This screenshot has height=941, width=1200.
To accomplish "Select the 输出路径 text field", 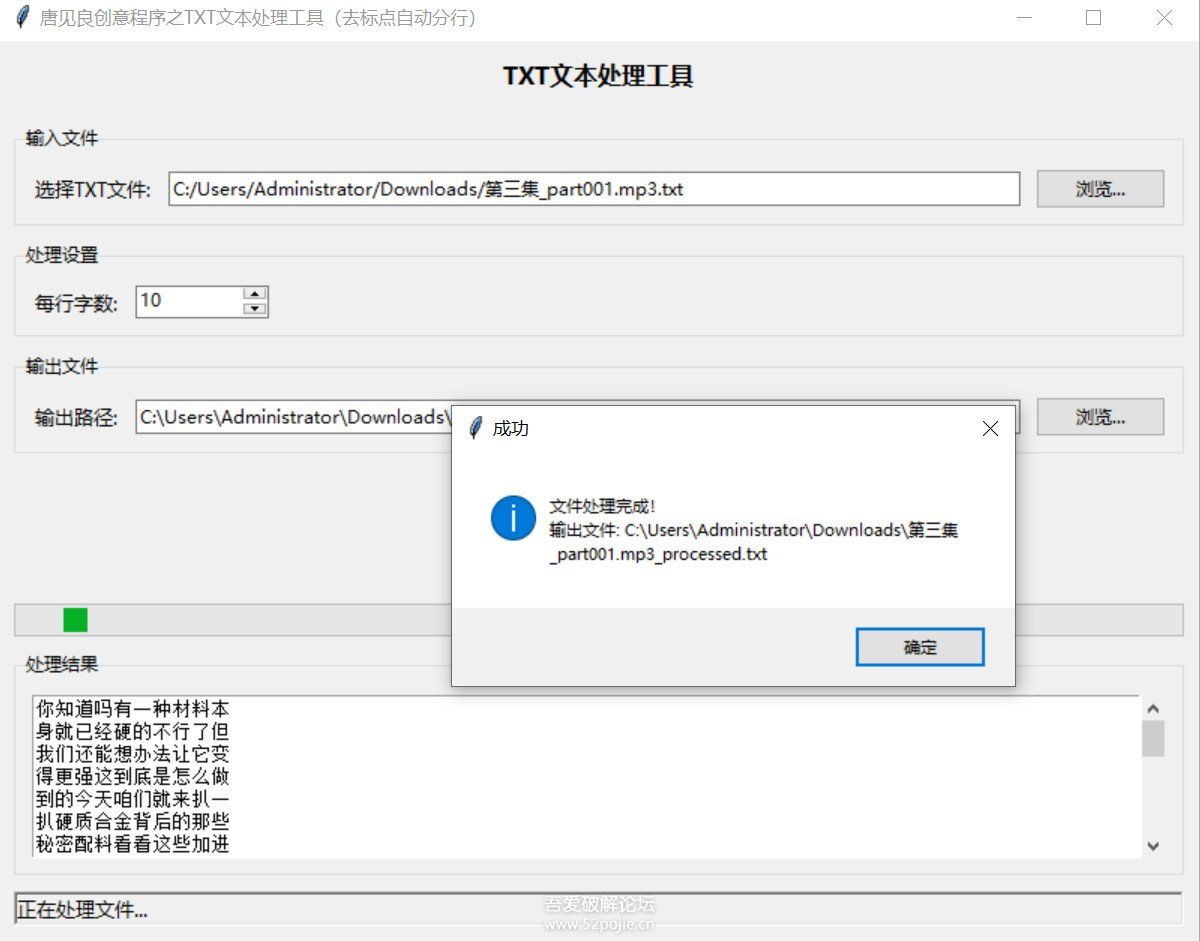I will [x=290, y=418].
